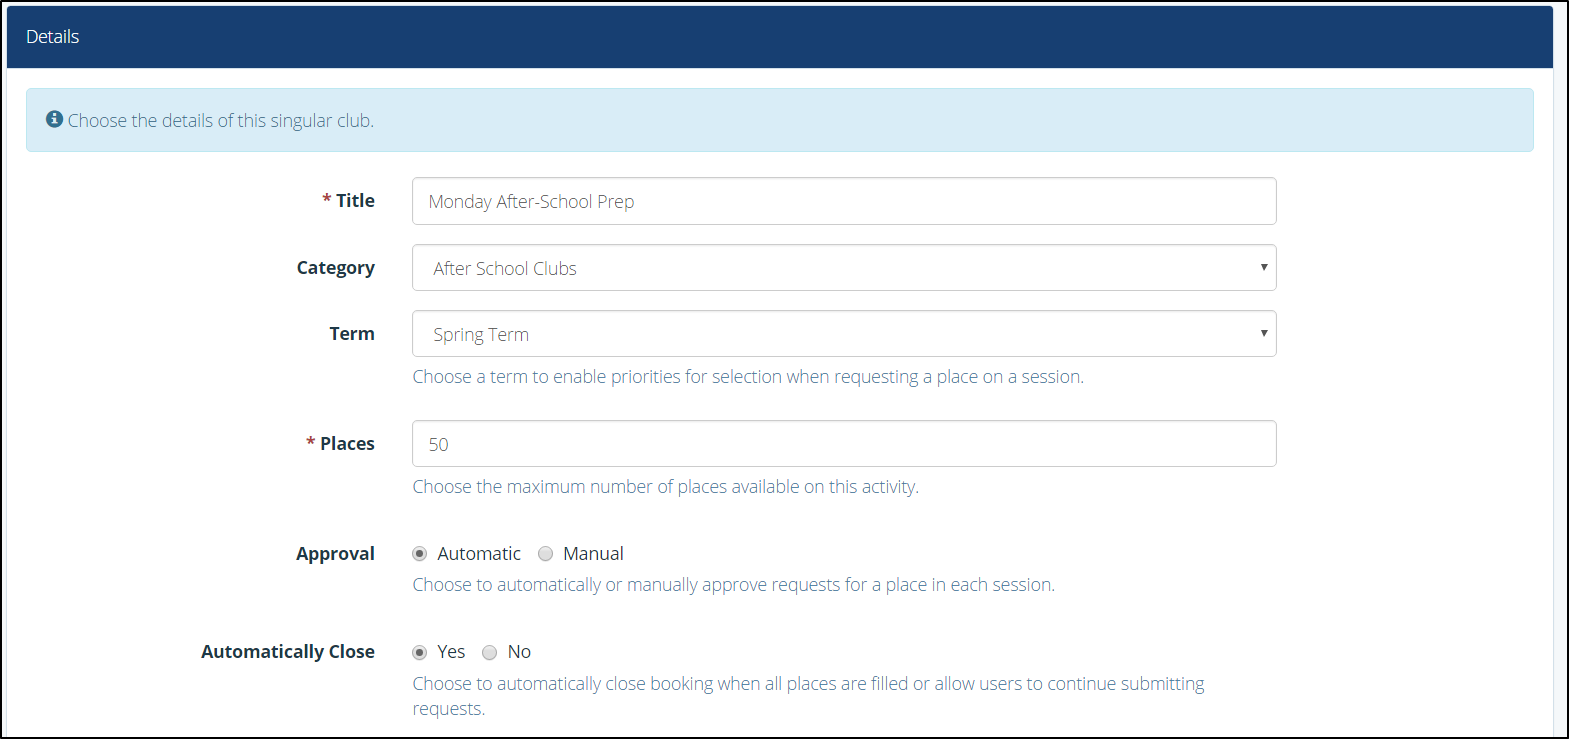Screen dimensions: 1569x739
Task: Select the Automatic approval radio button
Action: point(420,554)
